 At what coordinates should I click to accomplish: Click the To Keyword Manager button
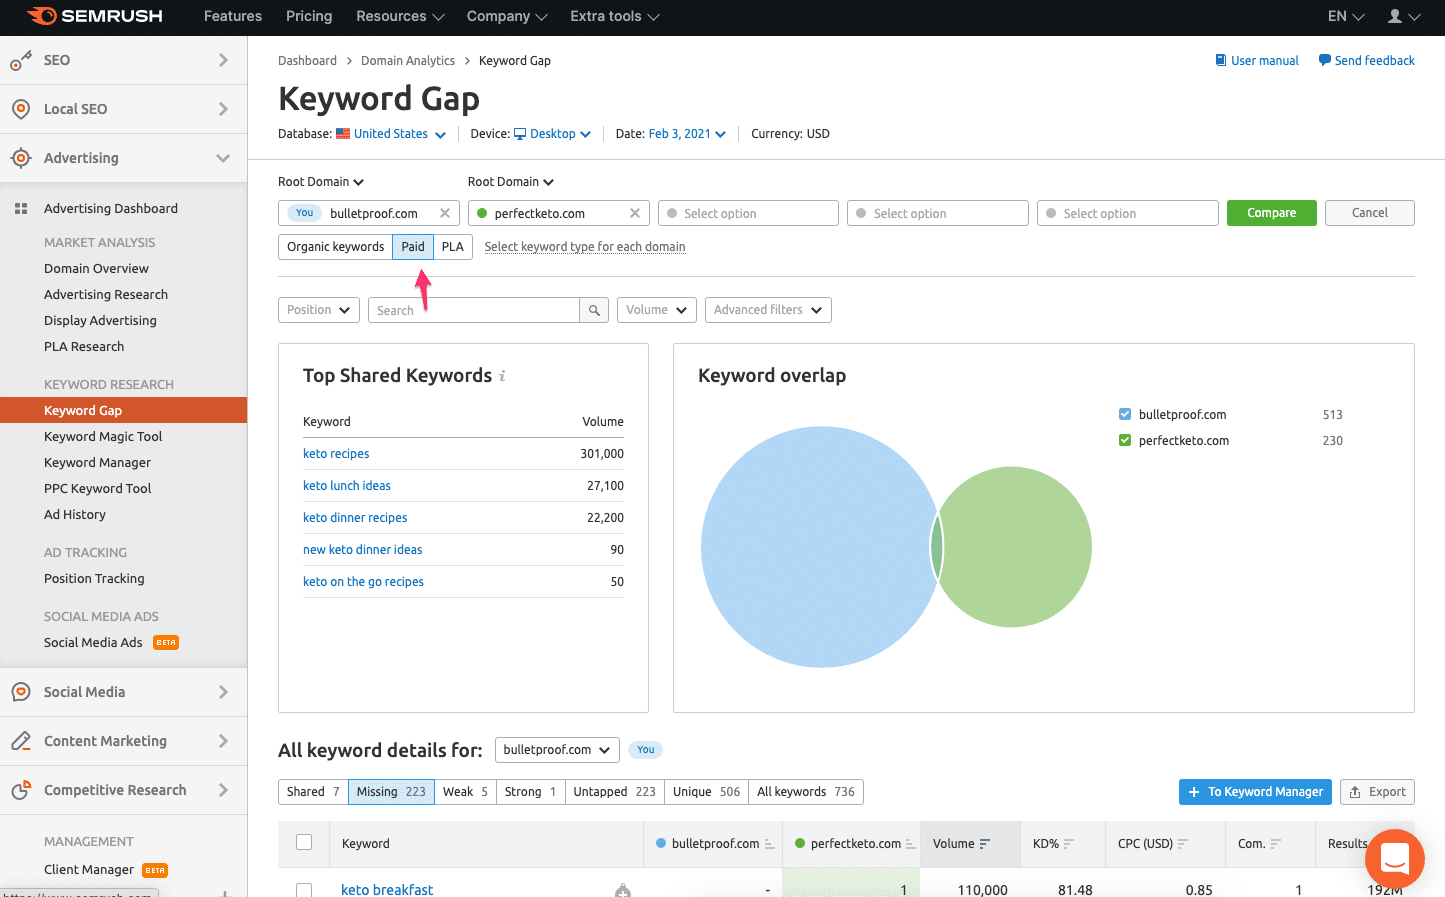pos(1255,792)
